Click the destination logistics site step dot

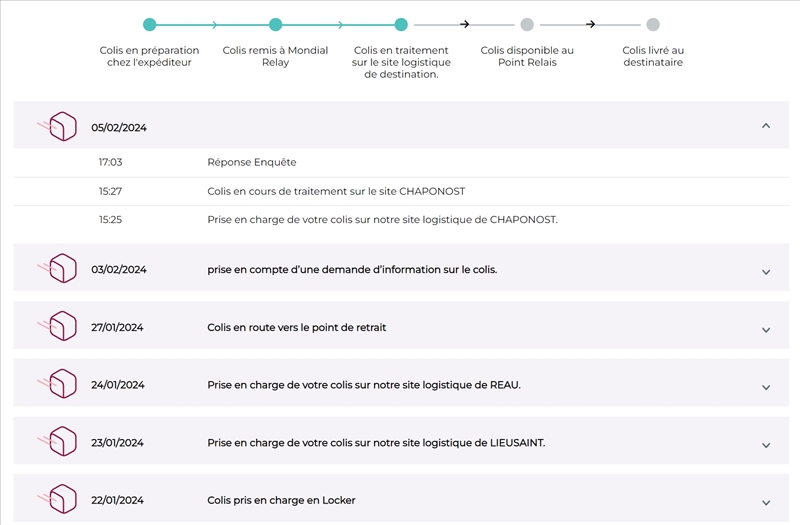401,25
